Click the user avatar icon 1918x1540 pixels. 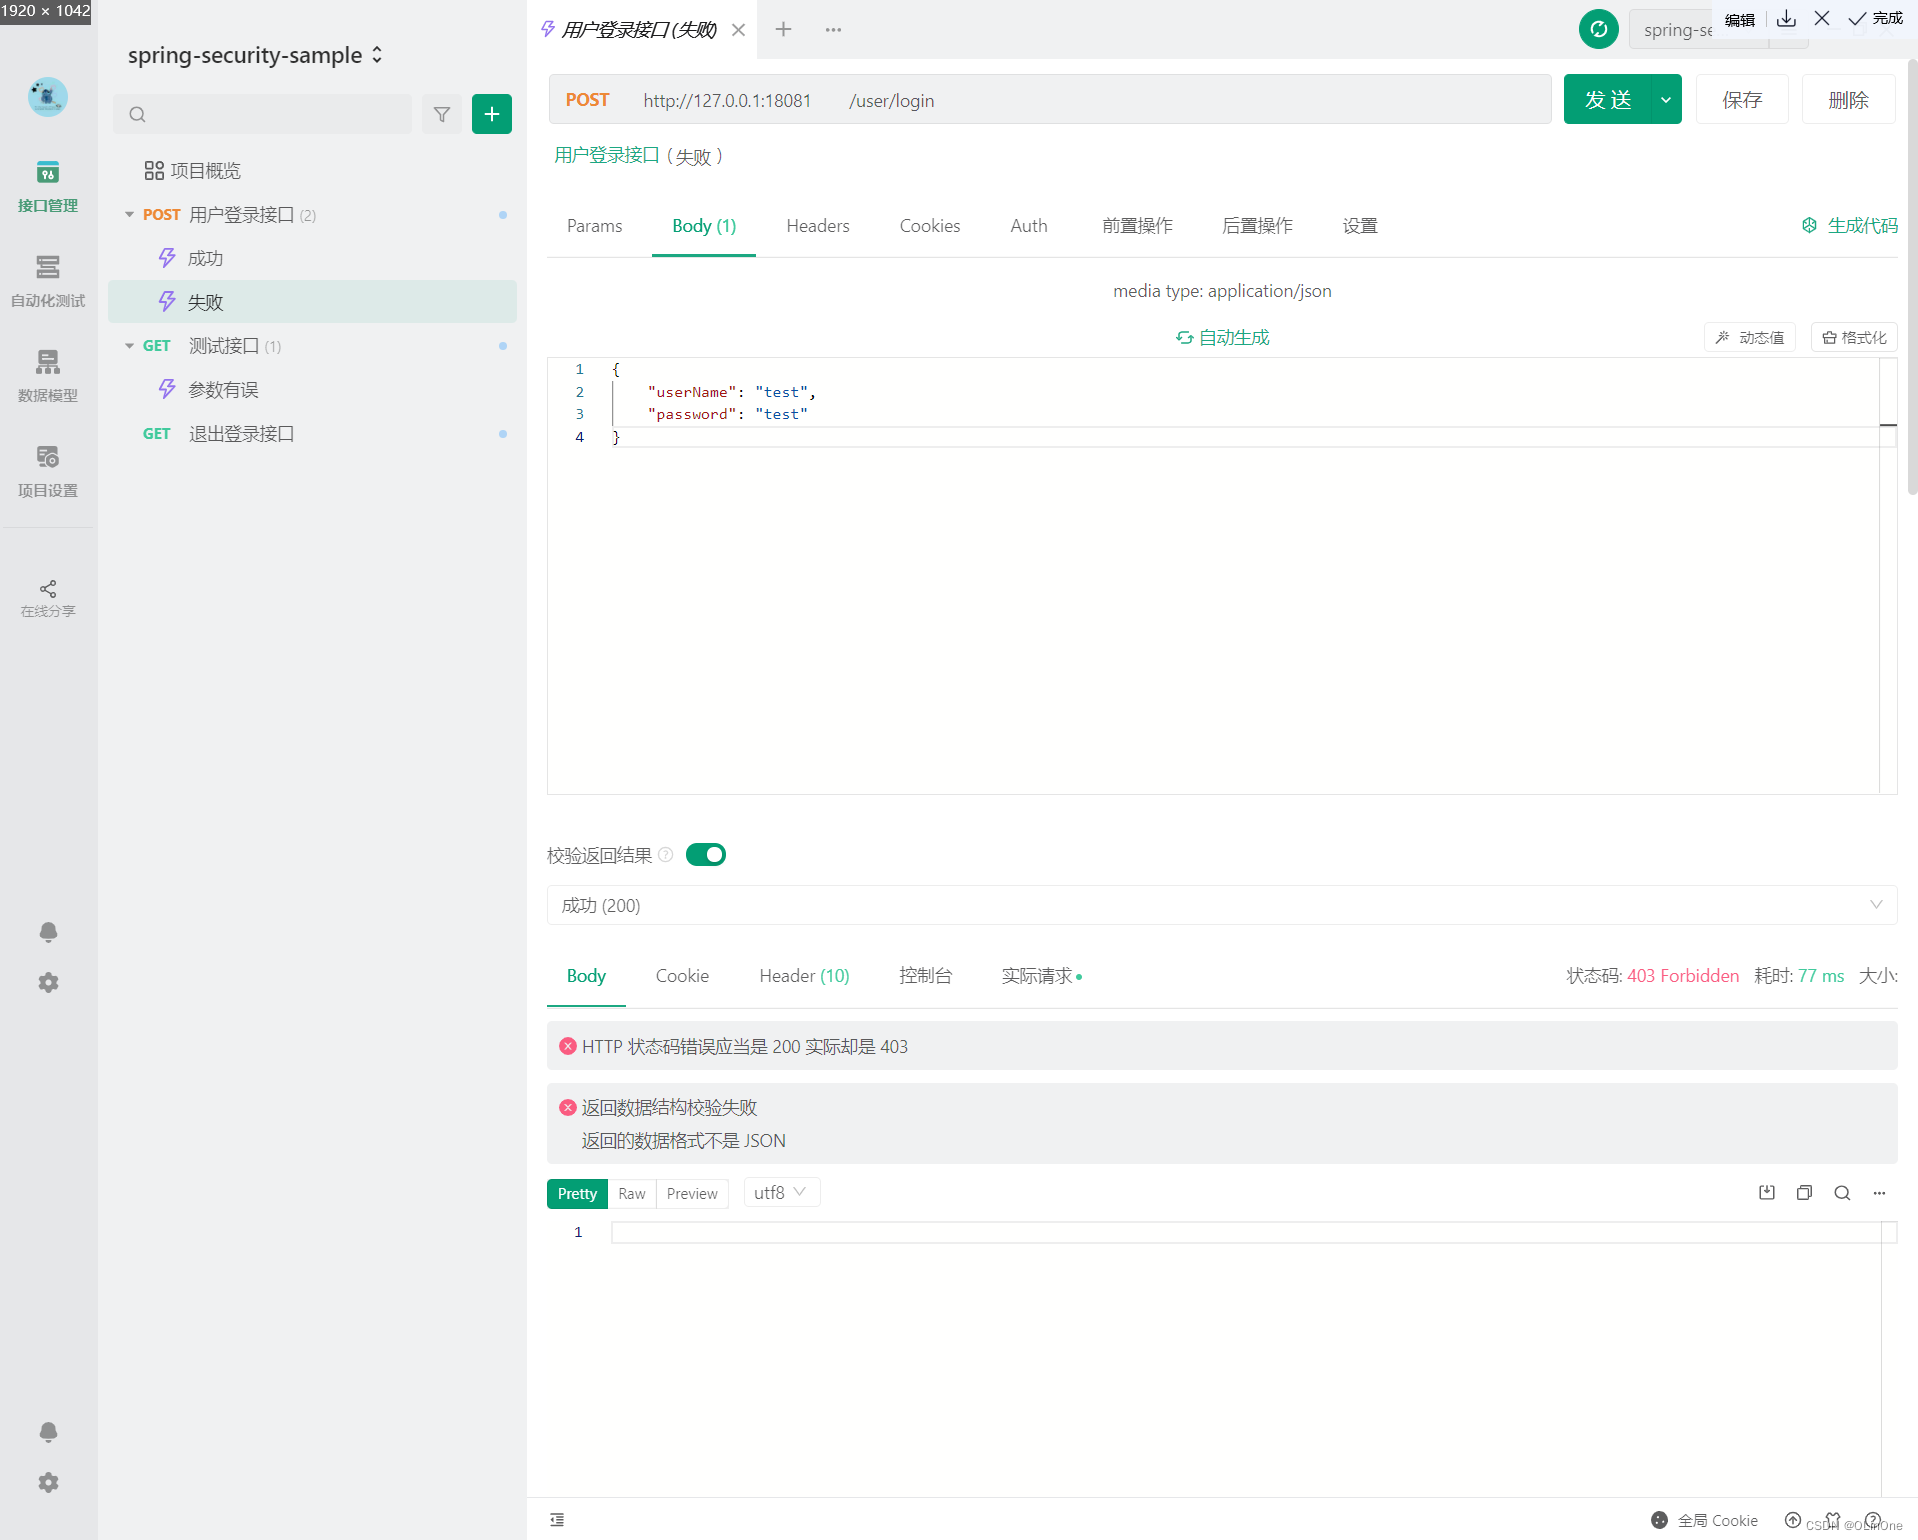[x=48, y=97]
